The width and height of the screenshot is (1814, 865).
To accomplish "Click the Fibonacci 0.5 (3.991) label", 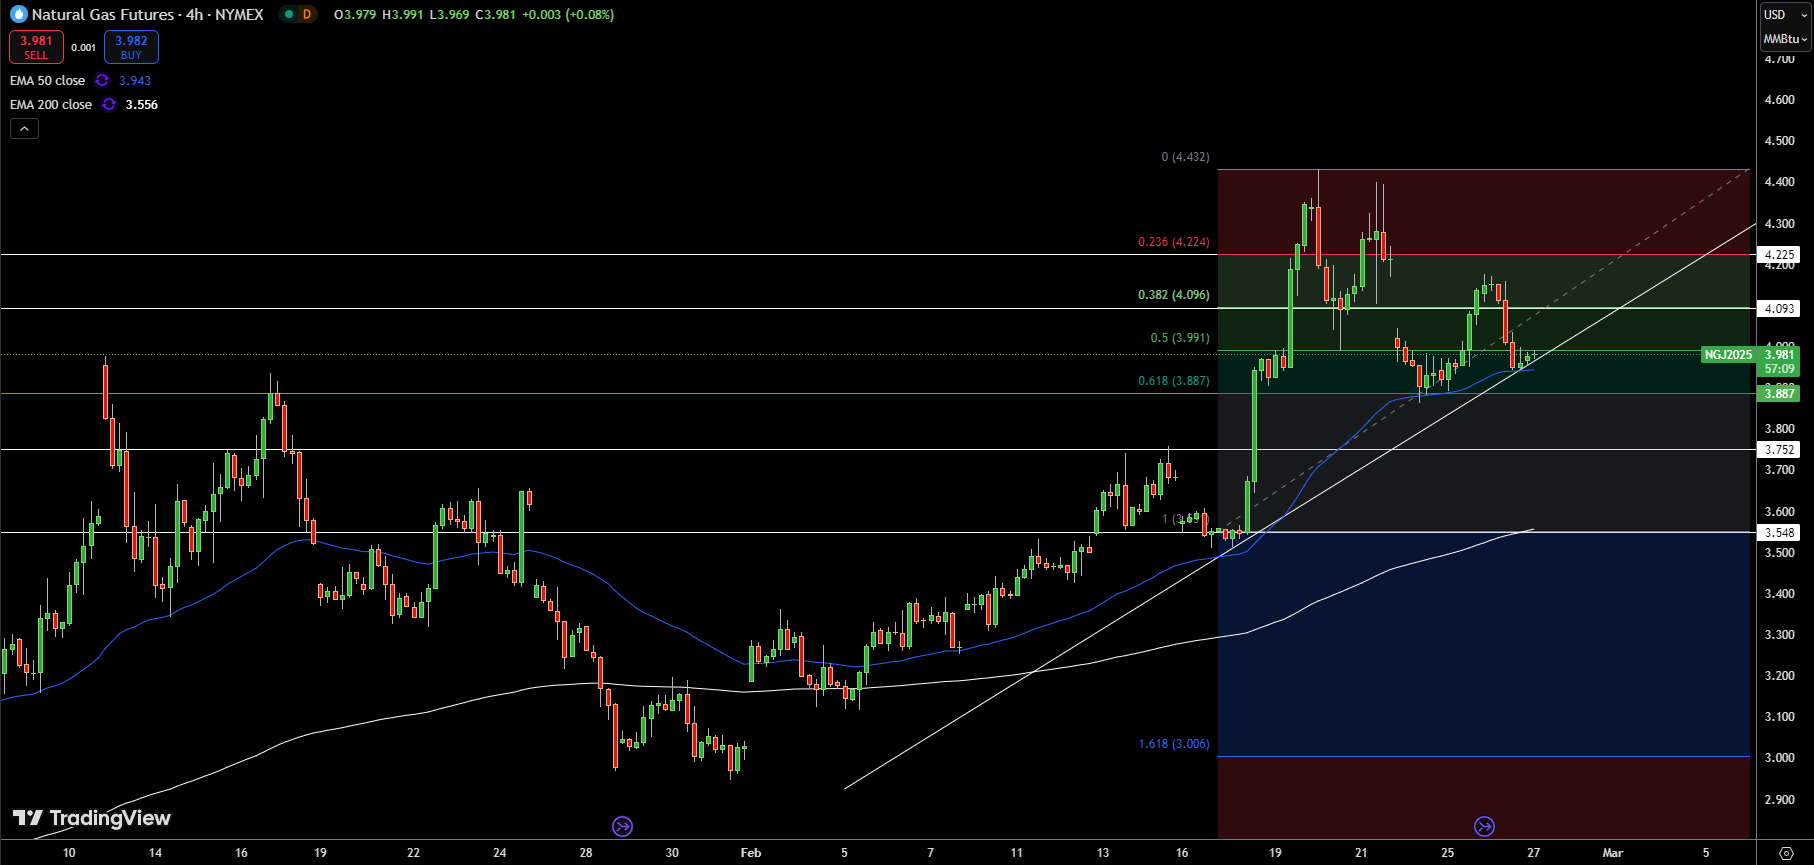I will 1179,338.
